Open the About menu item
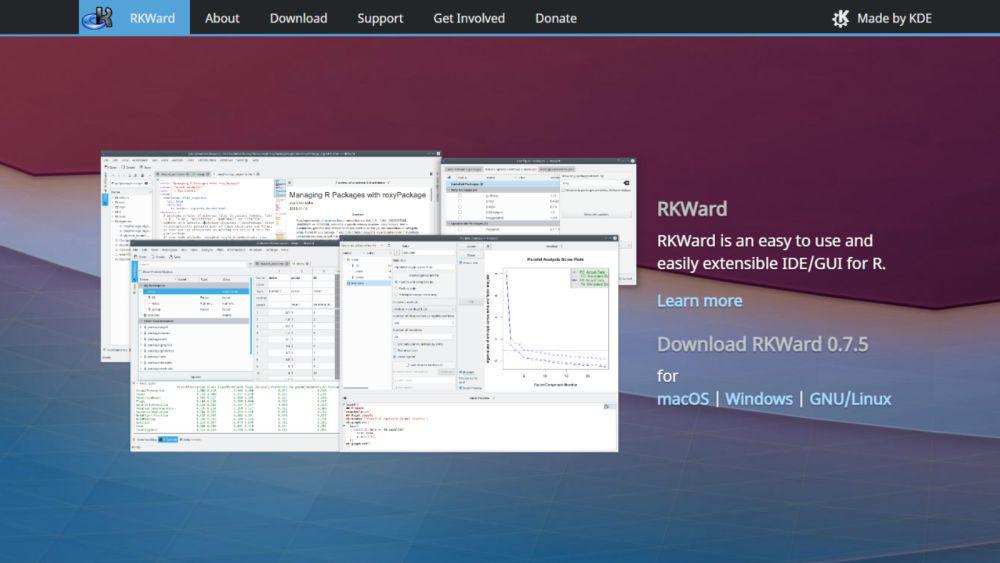The width and height of the screenshot is (1000, 563). [x=222, y=18]
